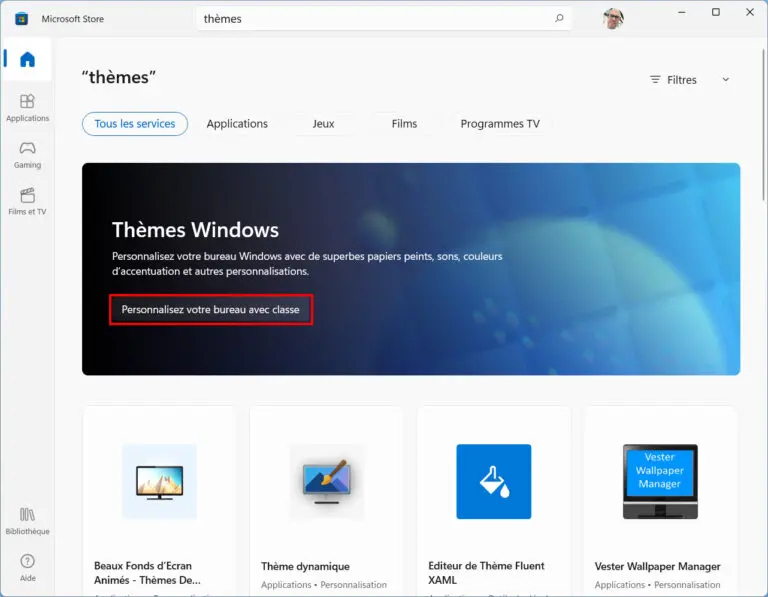The height and width of the screenshot is (597, 768).
Task: Click the Filtres lines icon
Action: click(x=655, y=79)
